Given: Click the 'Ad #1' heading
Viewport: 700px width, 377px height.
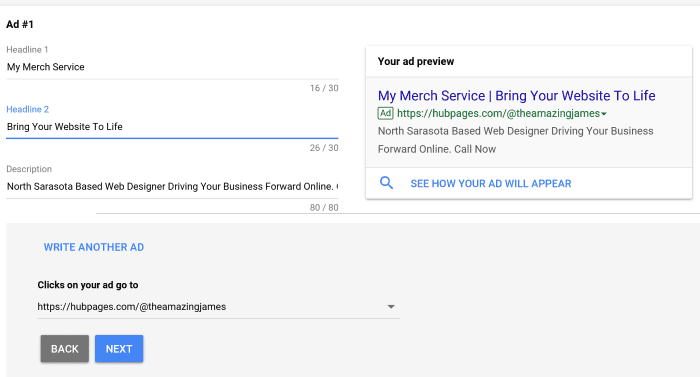Looking at the screenshot, I should click(20, 25).
